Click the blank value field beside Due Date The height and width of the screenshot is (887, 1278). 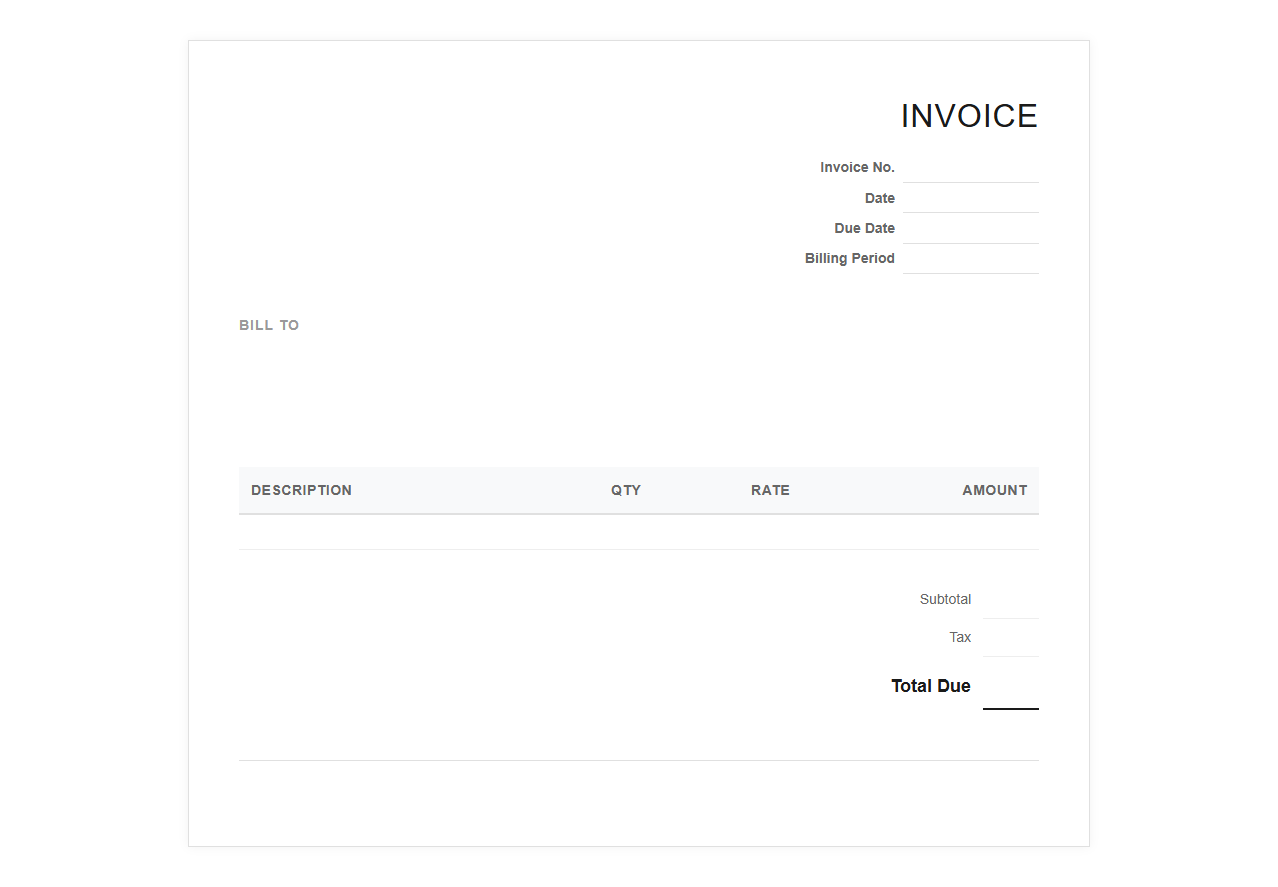click(x=971, y=228)
